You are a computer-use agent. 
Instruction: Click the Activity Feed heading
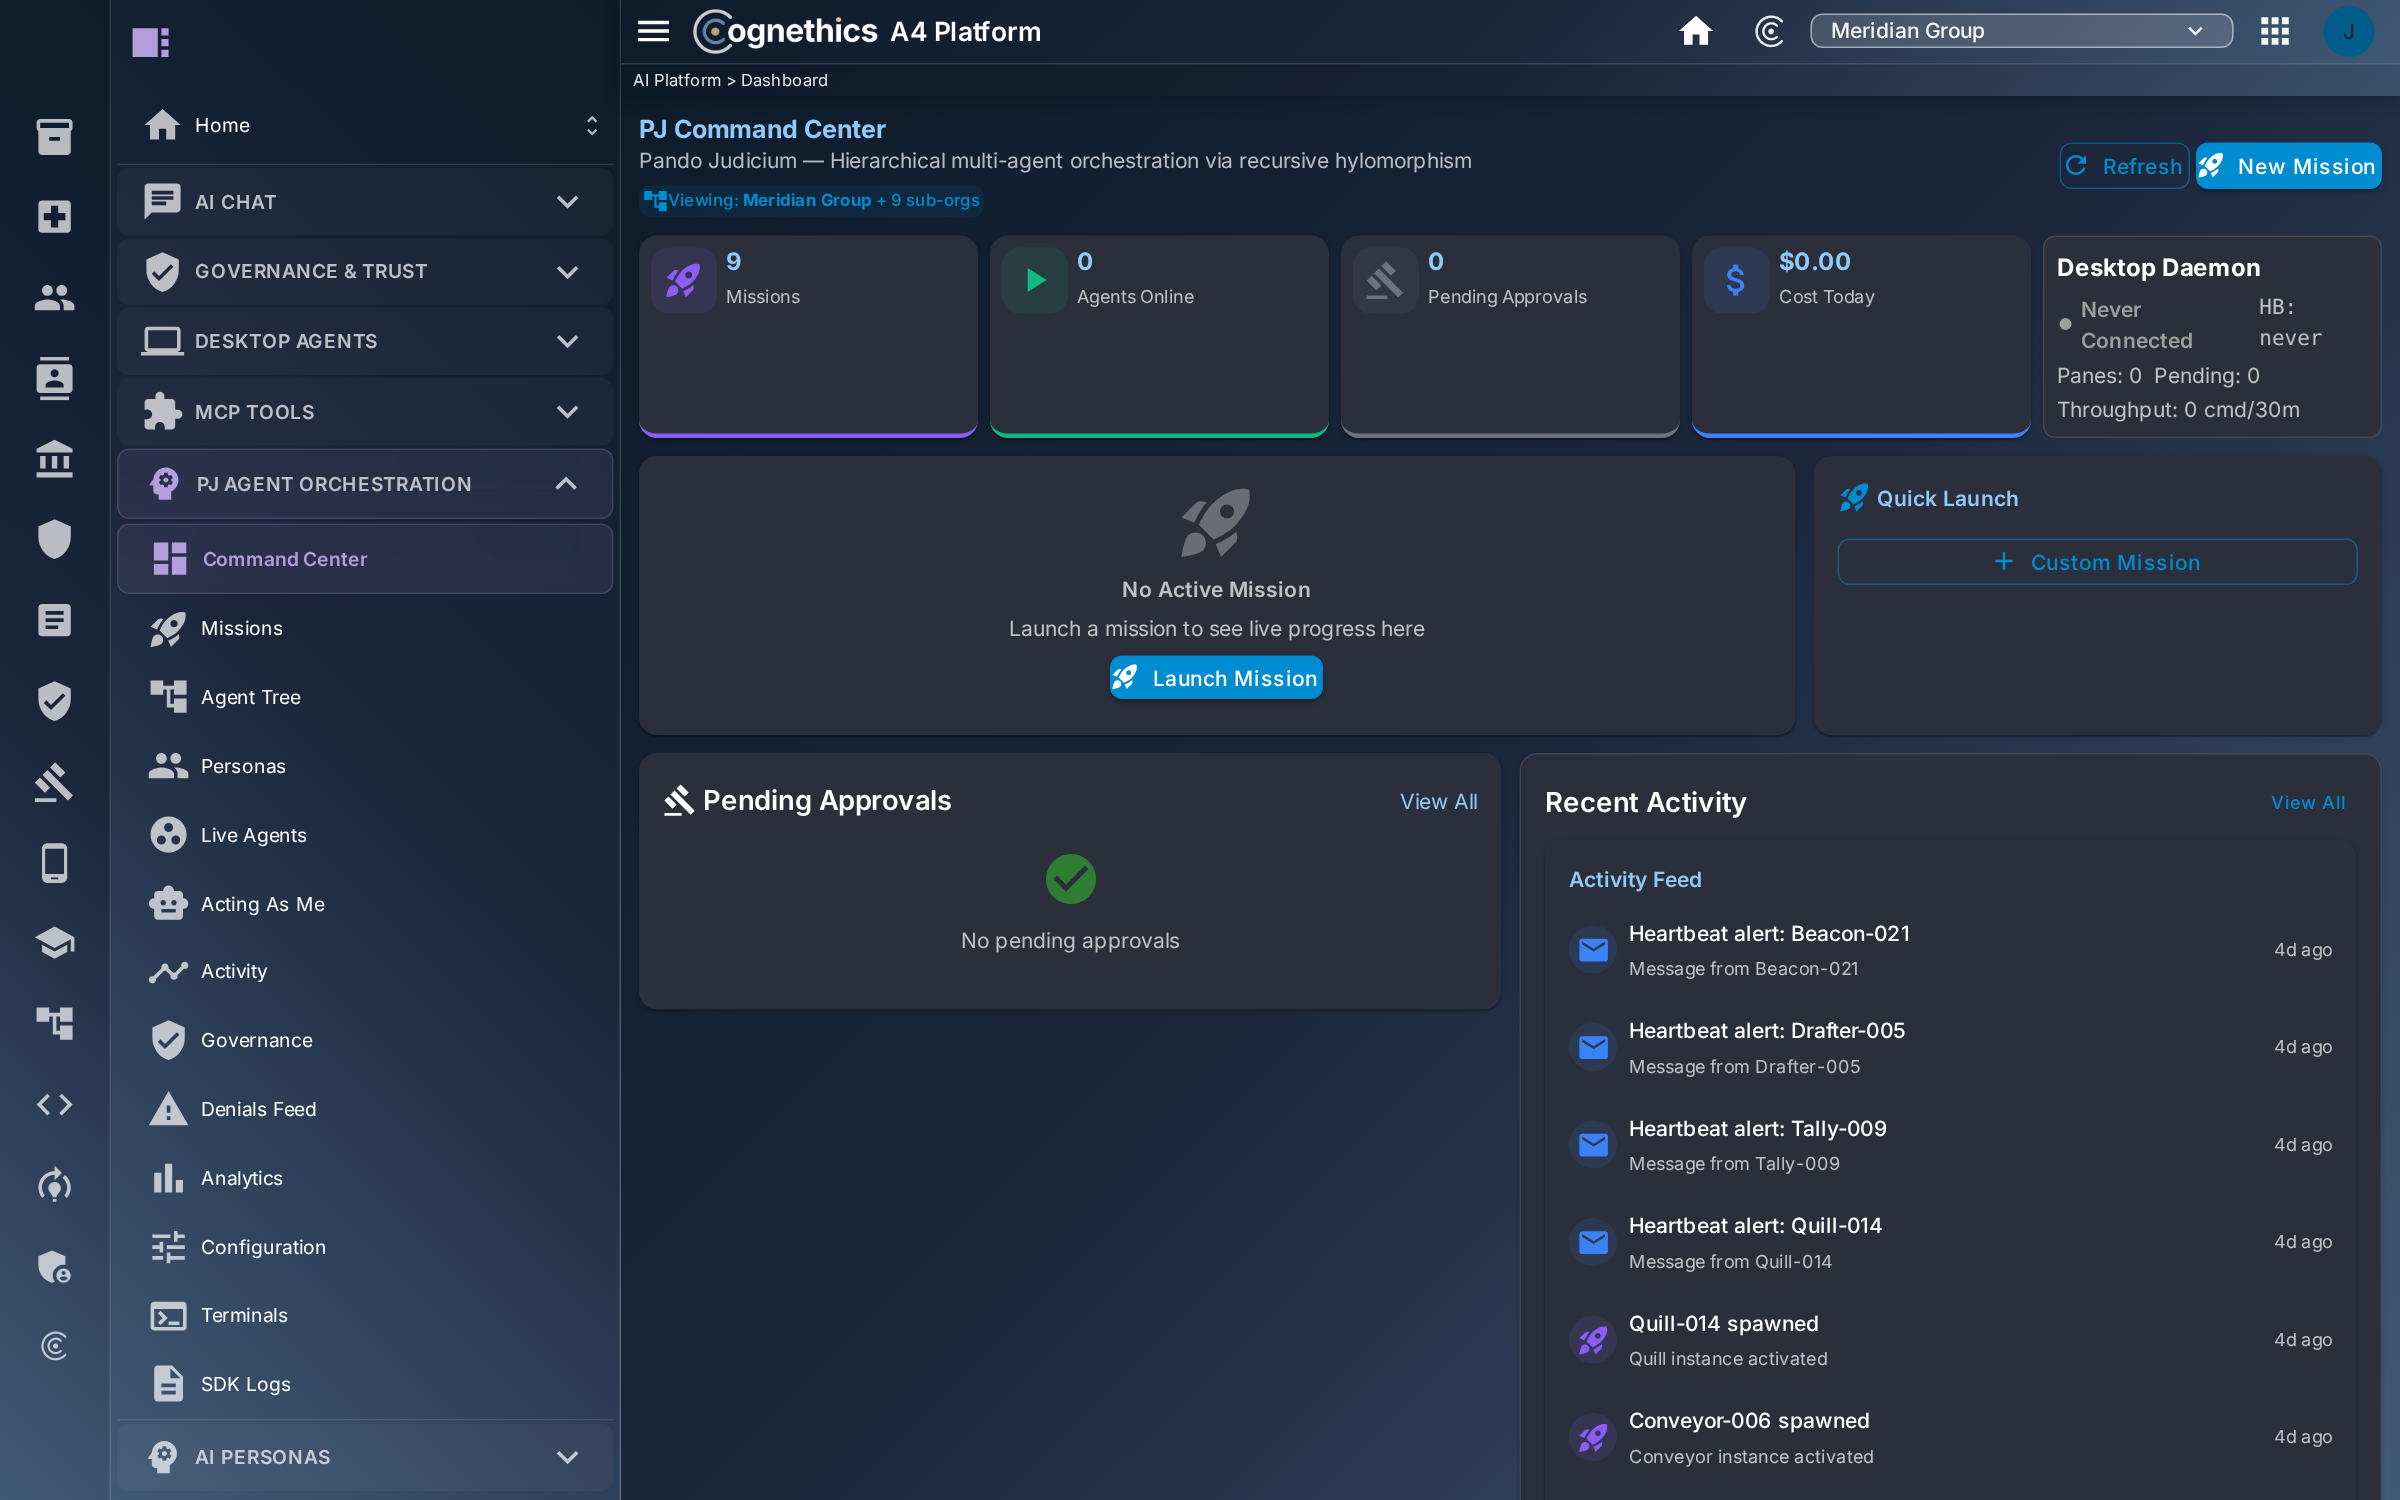pos(1635,879)
